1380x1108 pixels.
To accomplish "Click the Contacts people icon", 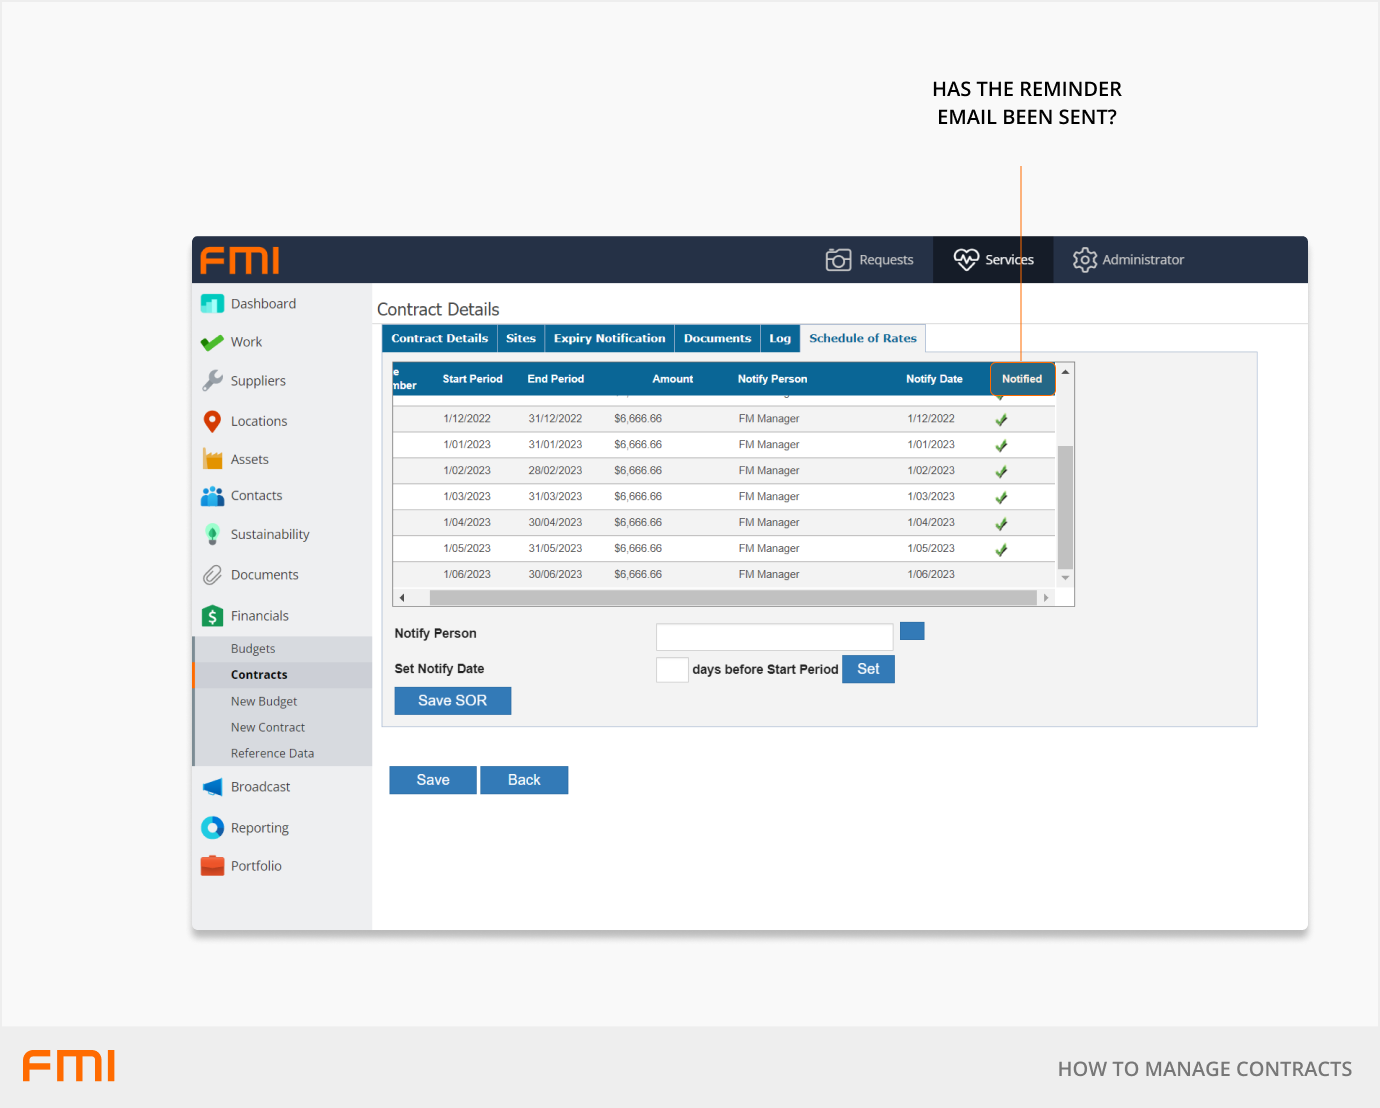I will click(x=212, y=496).
